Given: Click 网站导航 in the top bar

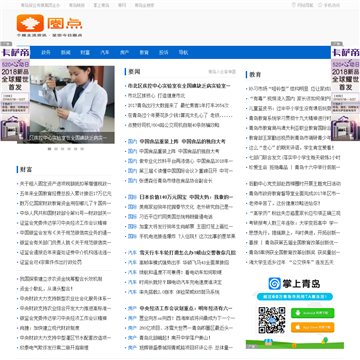Looking at the screenshot, I should pos(305,5).
